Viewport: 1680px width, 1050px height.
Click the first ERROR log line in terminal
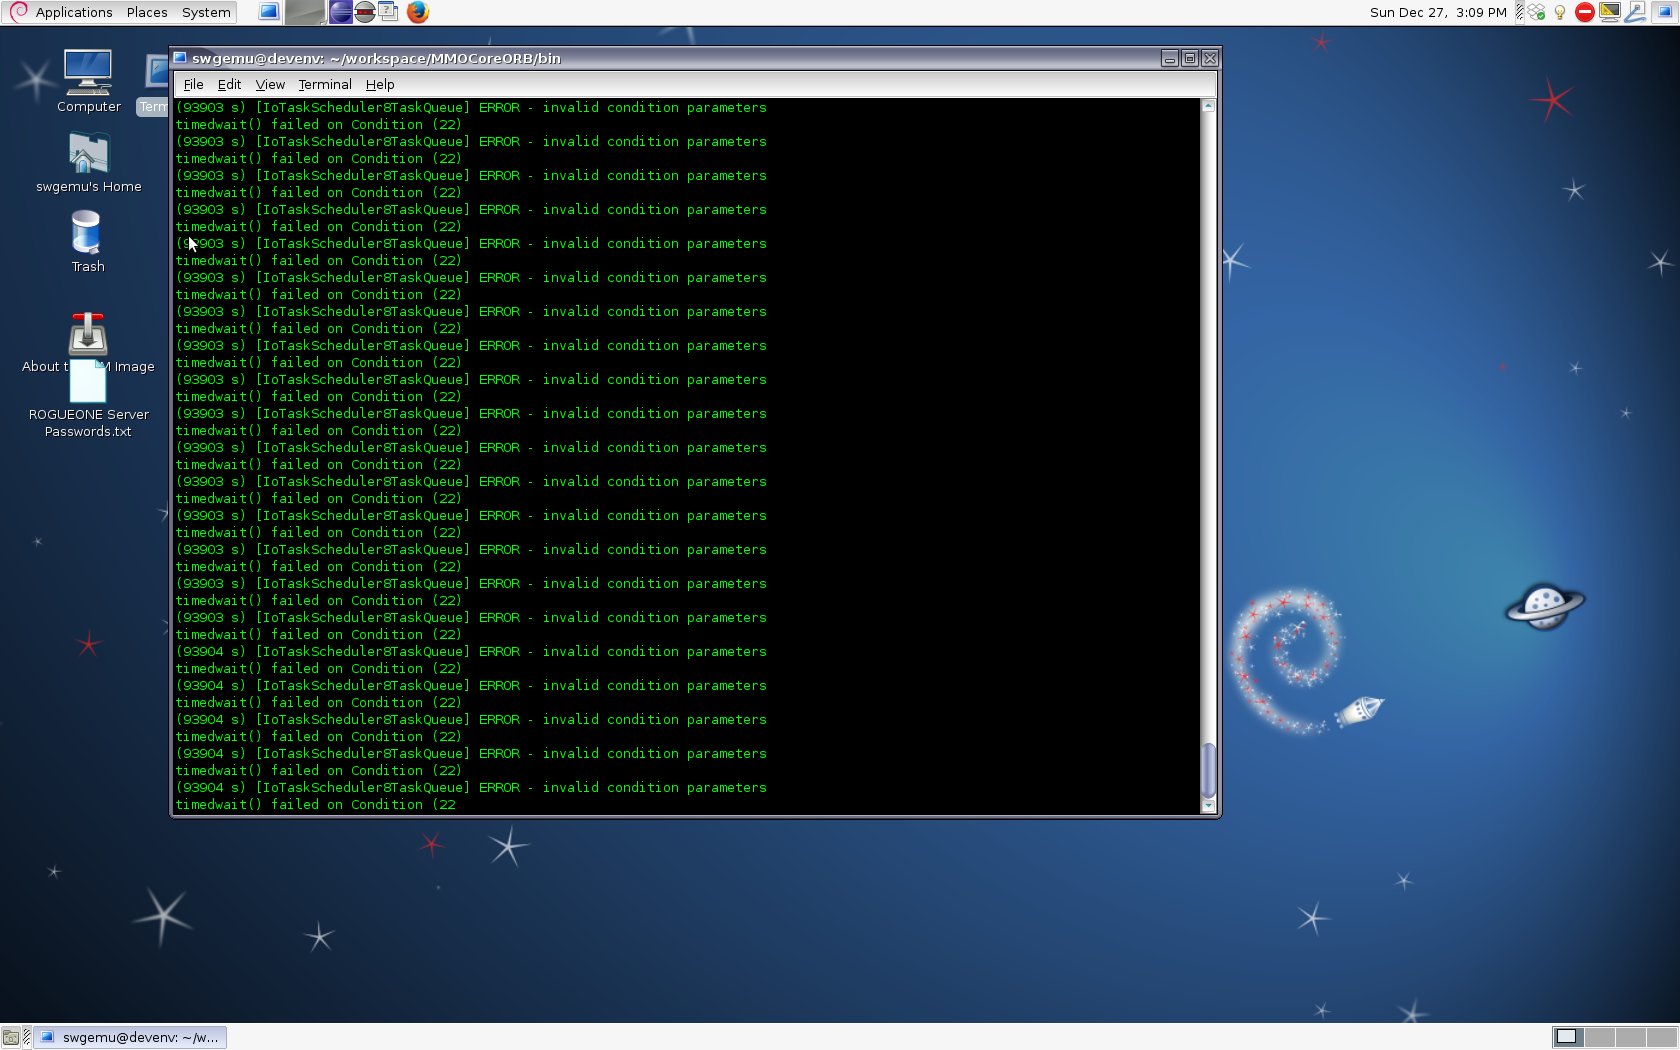(x=471, y=107)
